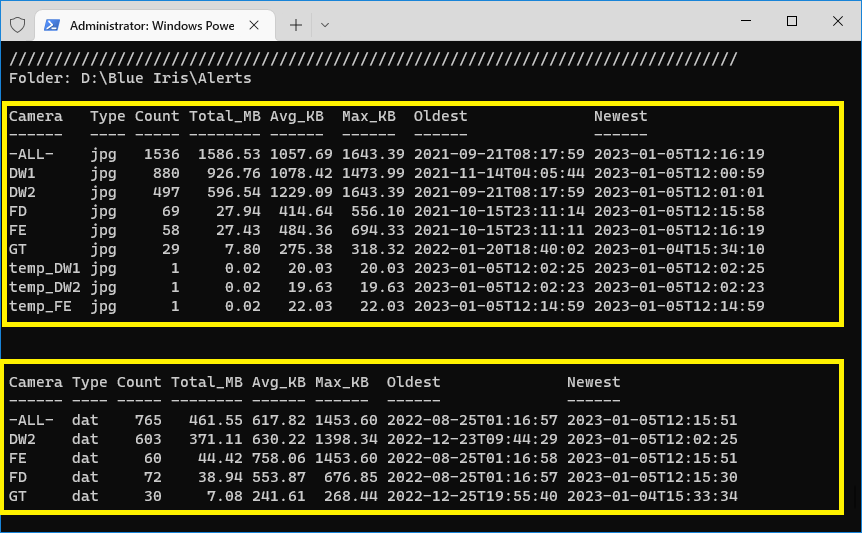Click the total value 371.11

click(x=216, y=440)
